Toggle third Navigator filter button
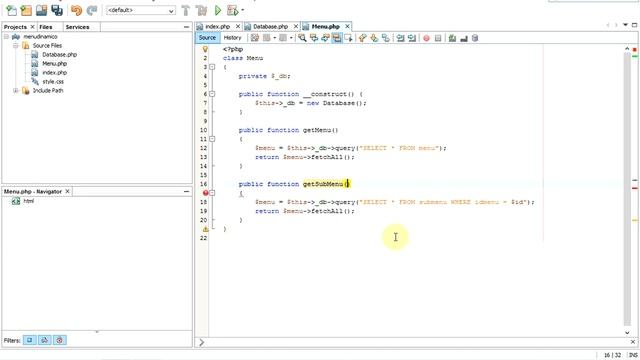This screenshot has width=640, height=360. (x=60, y=340)
